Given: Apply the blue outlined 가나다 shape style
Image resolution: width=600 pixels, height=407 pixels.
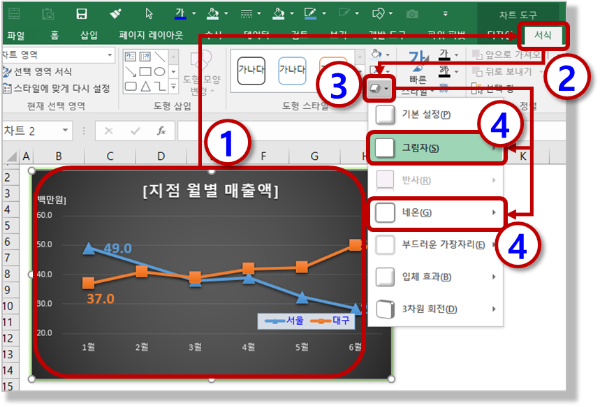Looking at the screenshot, I should (292, 70).
